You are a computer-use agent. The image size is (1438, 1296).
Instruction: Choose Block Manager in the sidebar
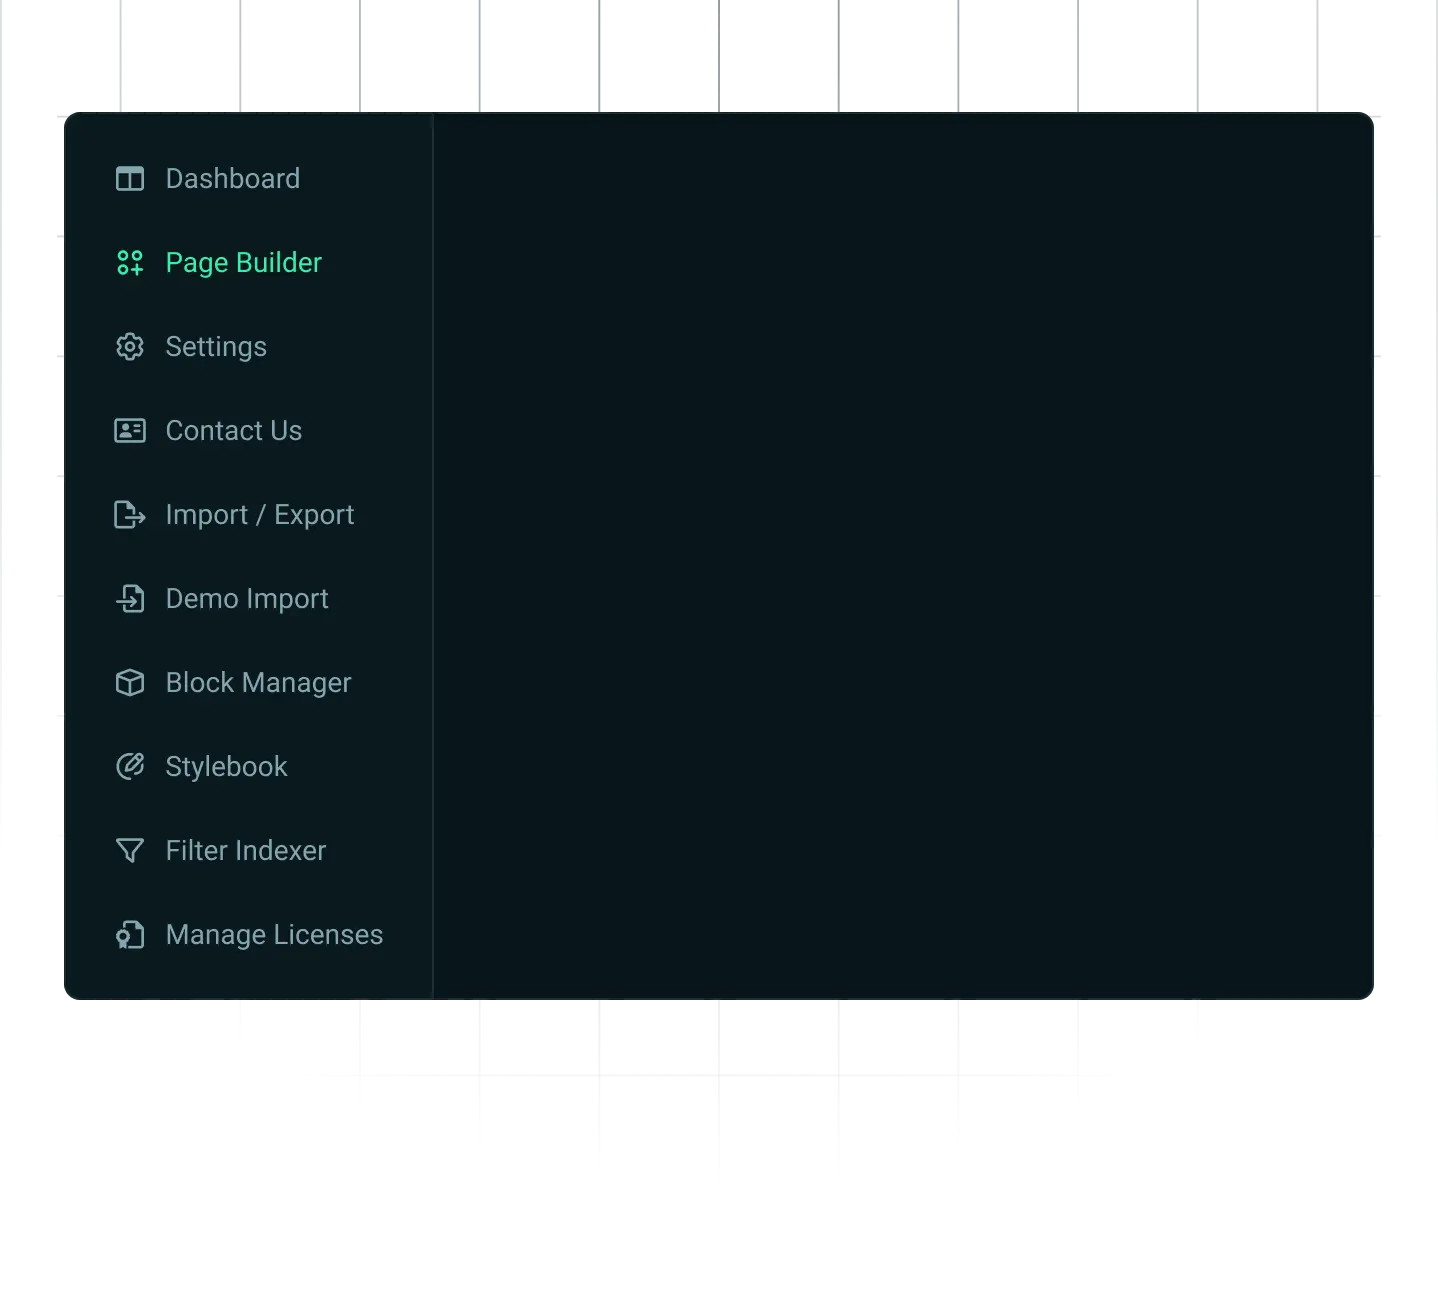(258, 683)
